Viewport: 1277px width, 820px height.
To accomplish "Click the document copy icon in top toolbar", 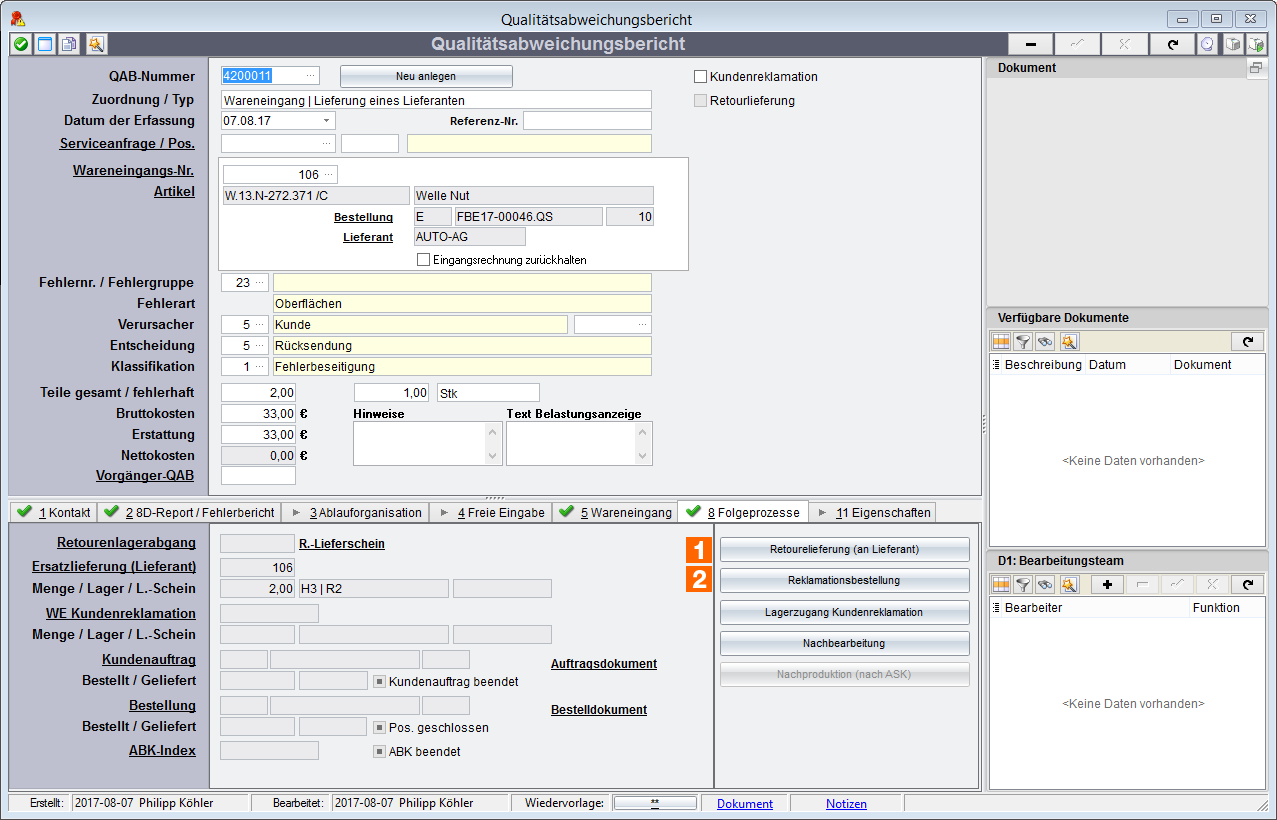I will click(70, 44).
